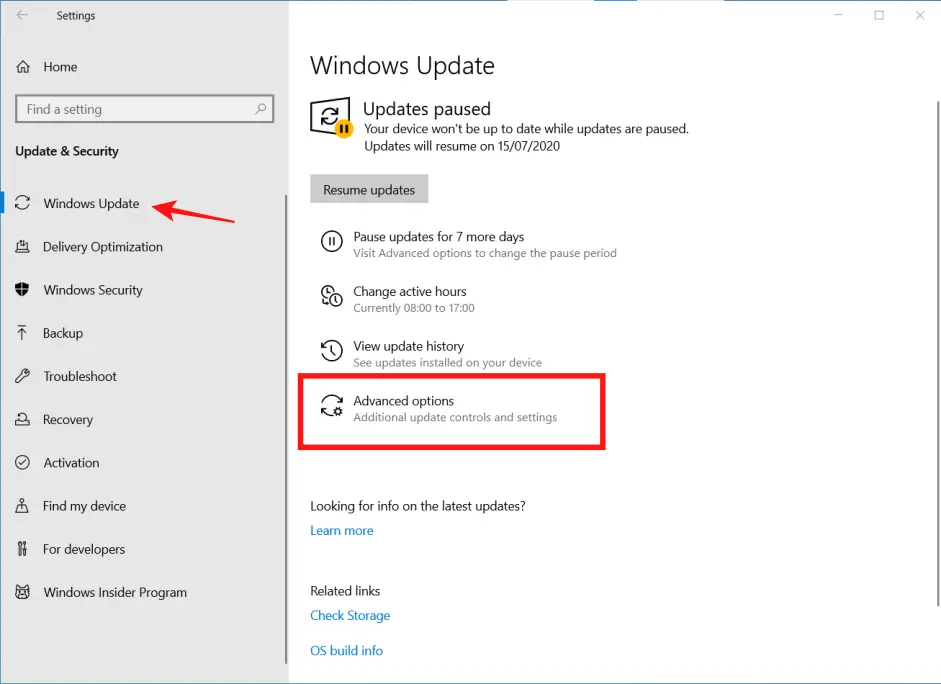The width and height of the screenshot is (941, 684).
Task: Open the Check Storage link
Action: coord(350,615)
